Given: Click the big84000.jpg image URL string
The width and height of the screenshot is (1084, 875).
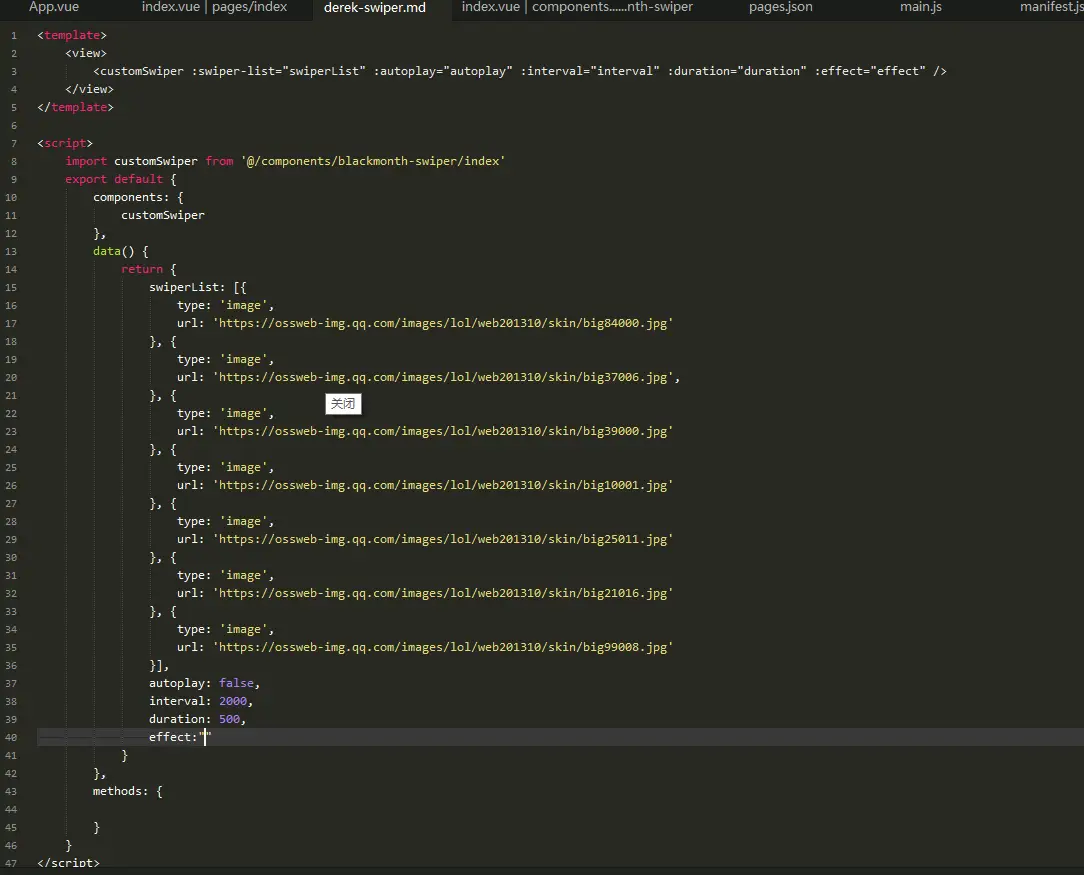Looking at the screenshot, I should pos(442,323).
